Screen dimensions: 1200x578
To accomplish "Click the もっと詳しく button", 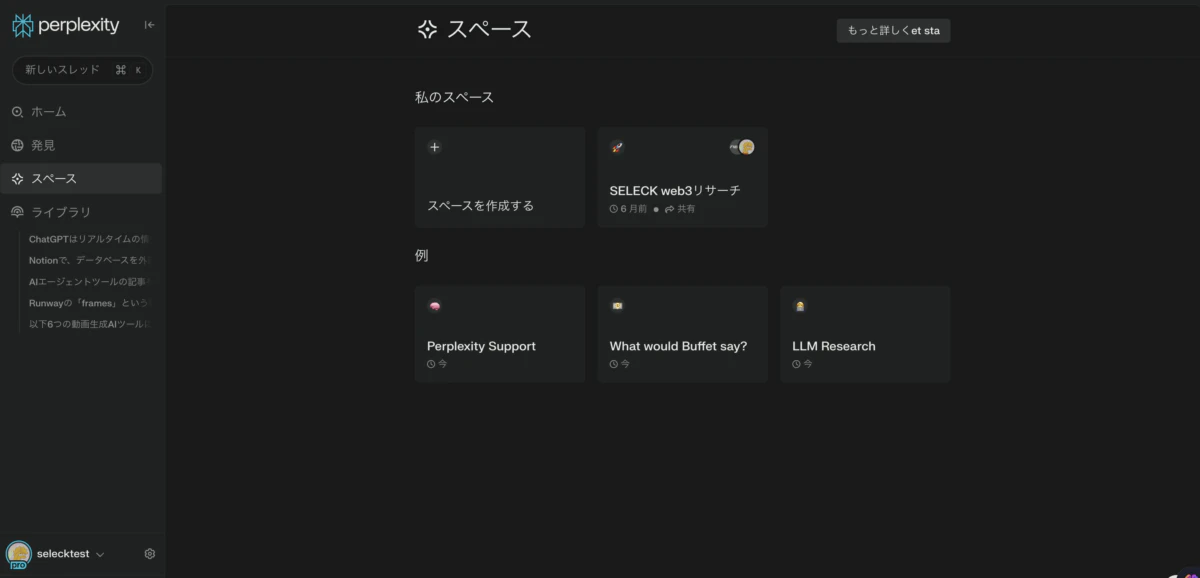I will point(893,30).
